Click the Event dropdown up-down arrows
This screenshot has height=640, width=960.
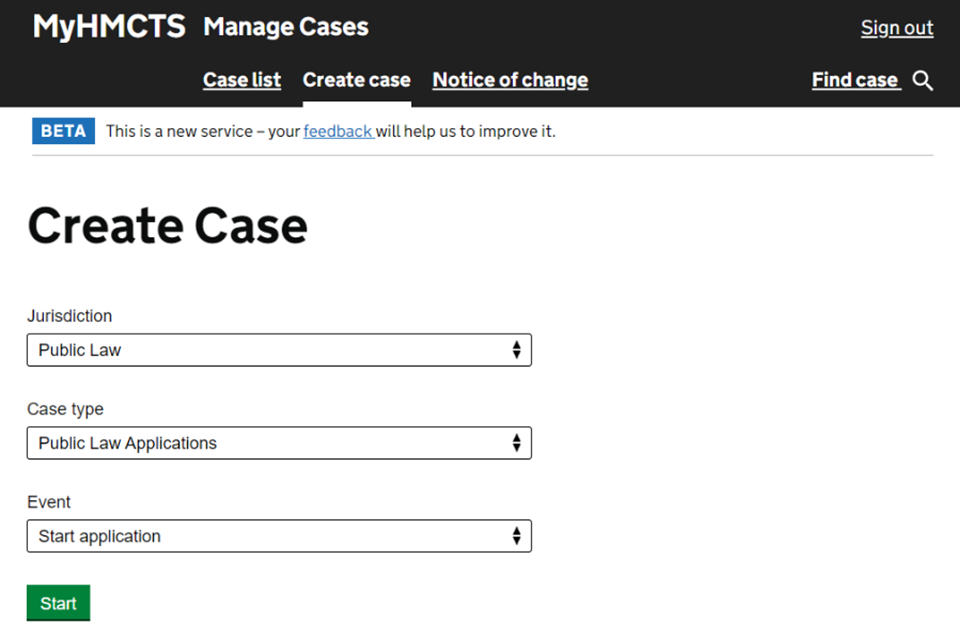516,536
